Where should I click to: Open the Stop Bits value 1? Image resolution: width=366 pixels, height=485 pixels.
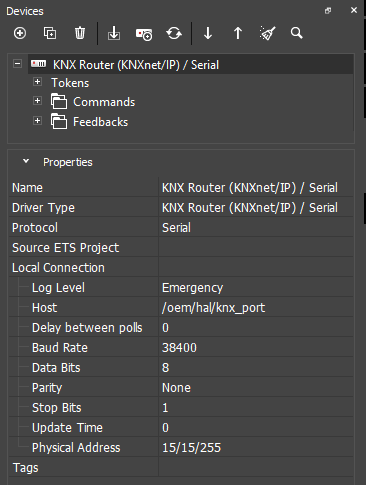256,407
